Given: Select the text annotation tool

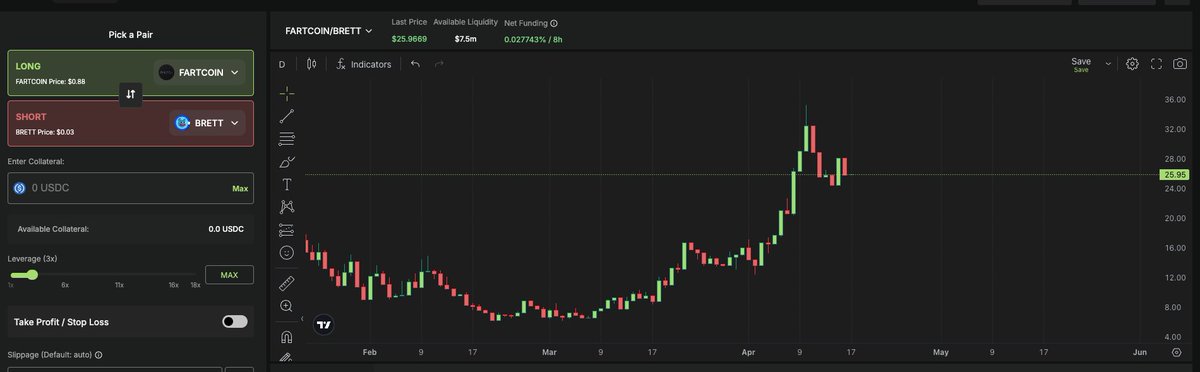Looking at the screenshot, I should [x=287, y=184].
